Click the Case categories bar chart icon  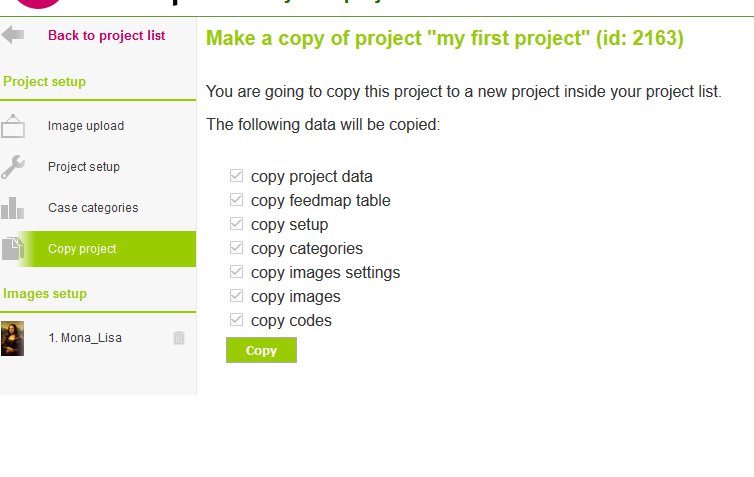click(x=13, y=208)
